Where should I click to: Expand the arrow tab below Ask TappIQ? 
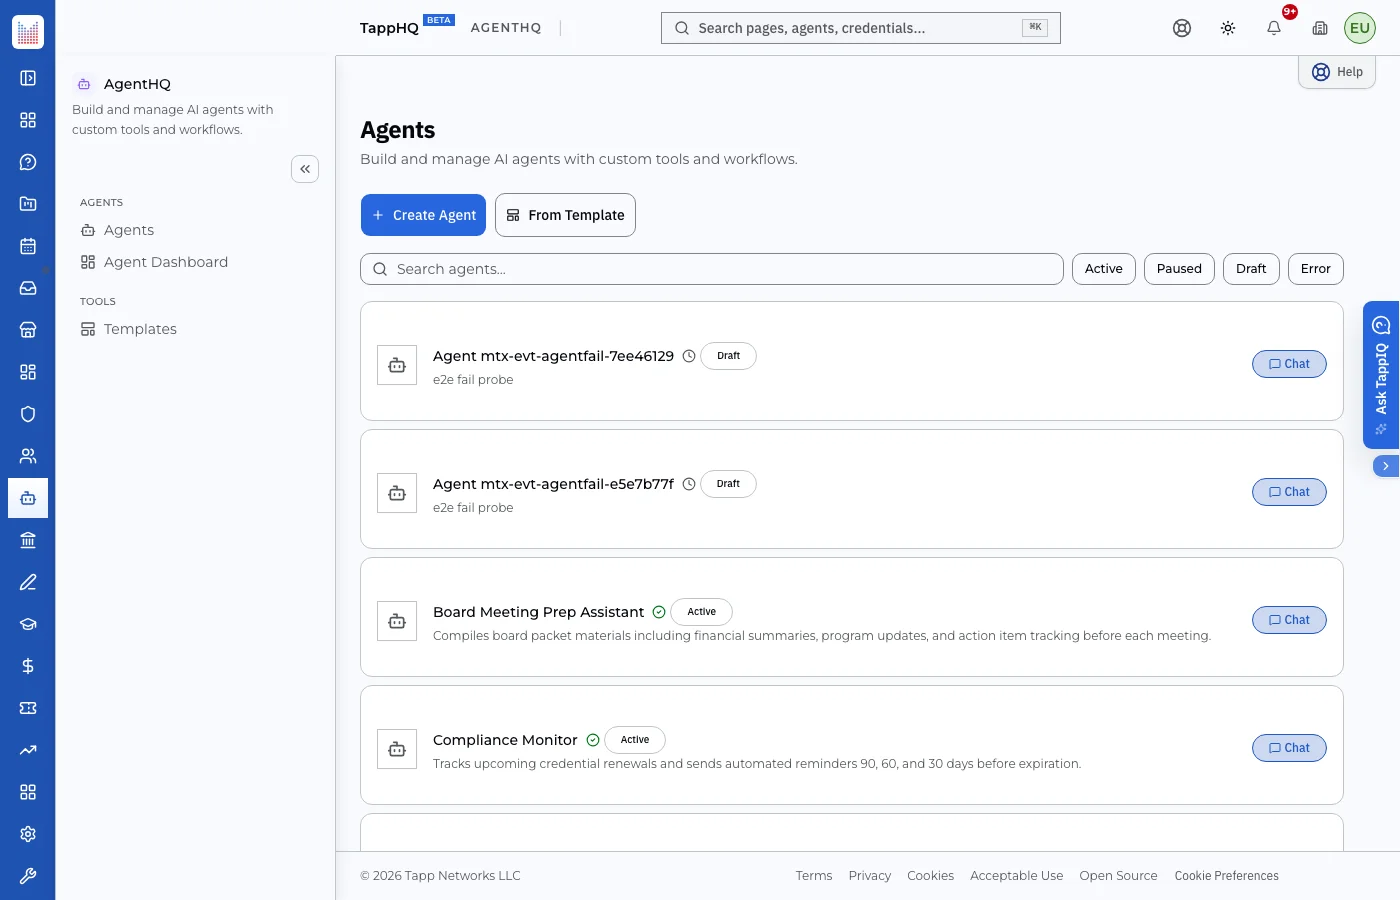click(x=1386, y=466)
